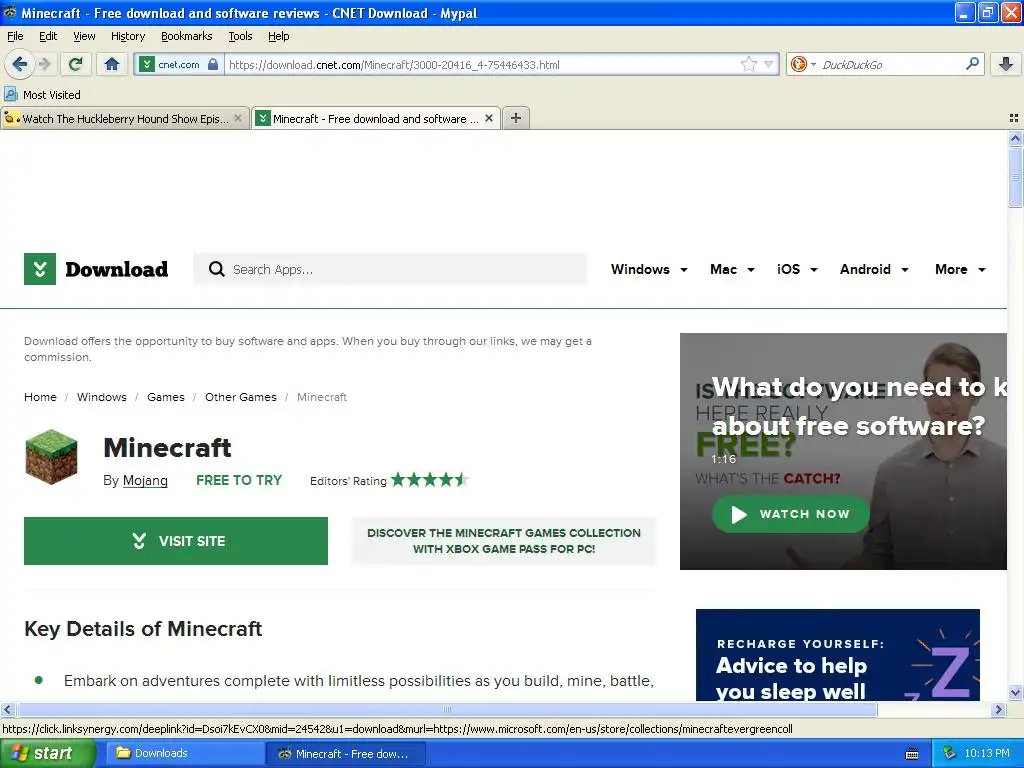Open the browser Home page icon
The height and width of the screenshot is (768, 1024).
112,64
